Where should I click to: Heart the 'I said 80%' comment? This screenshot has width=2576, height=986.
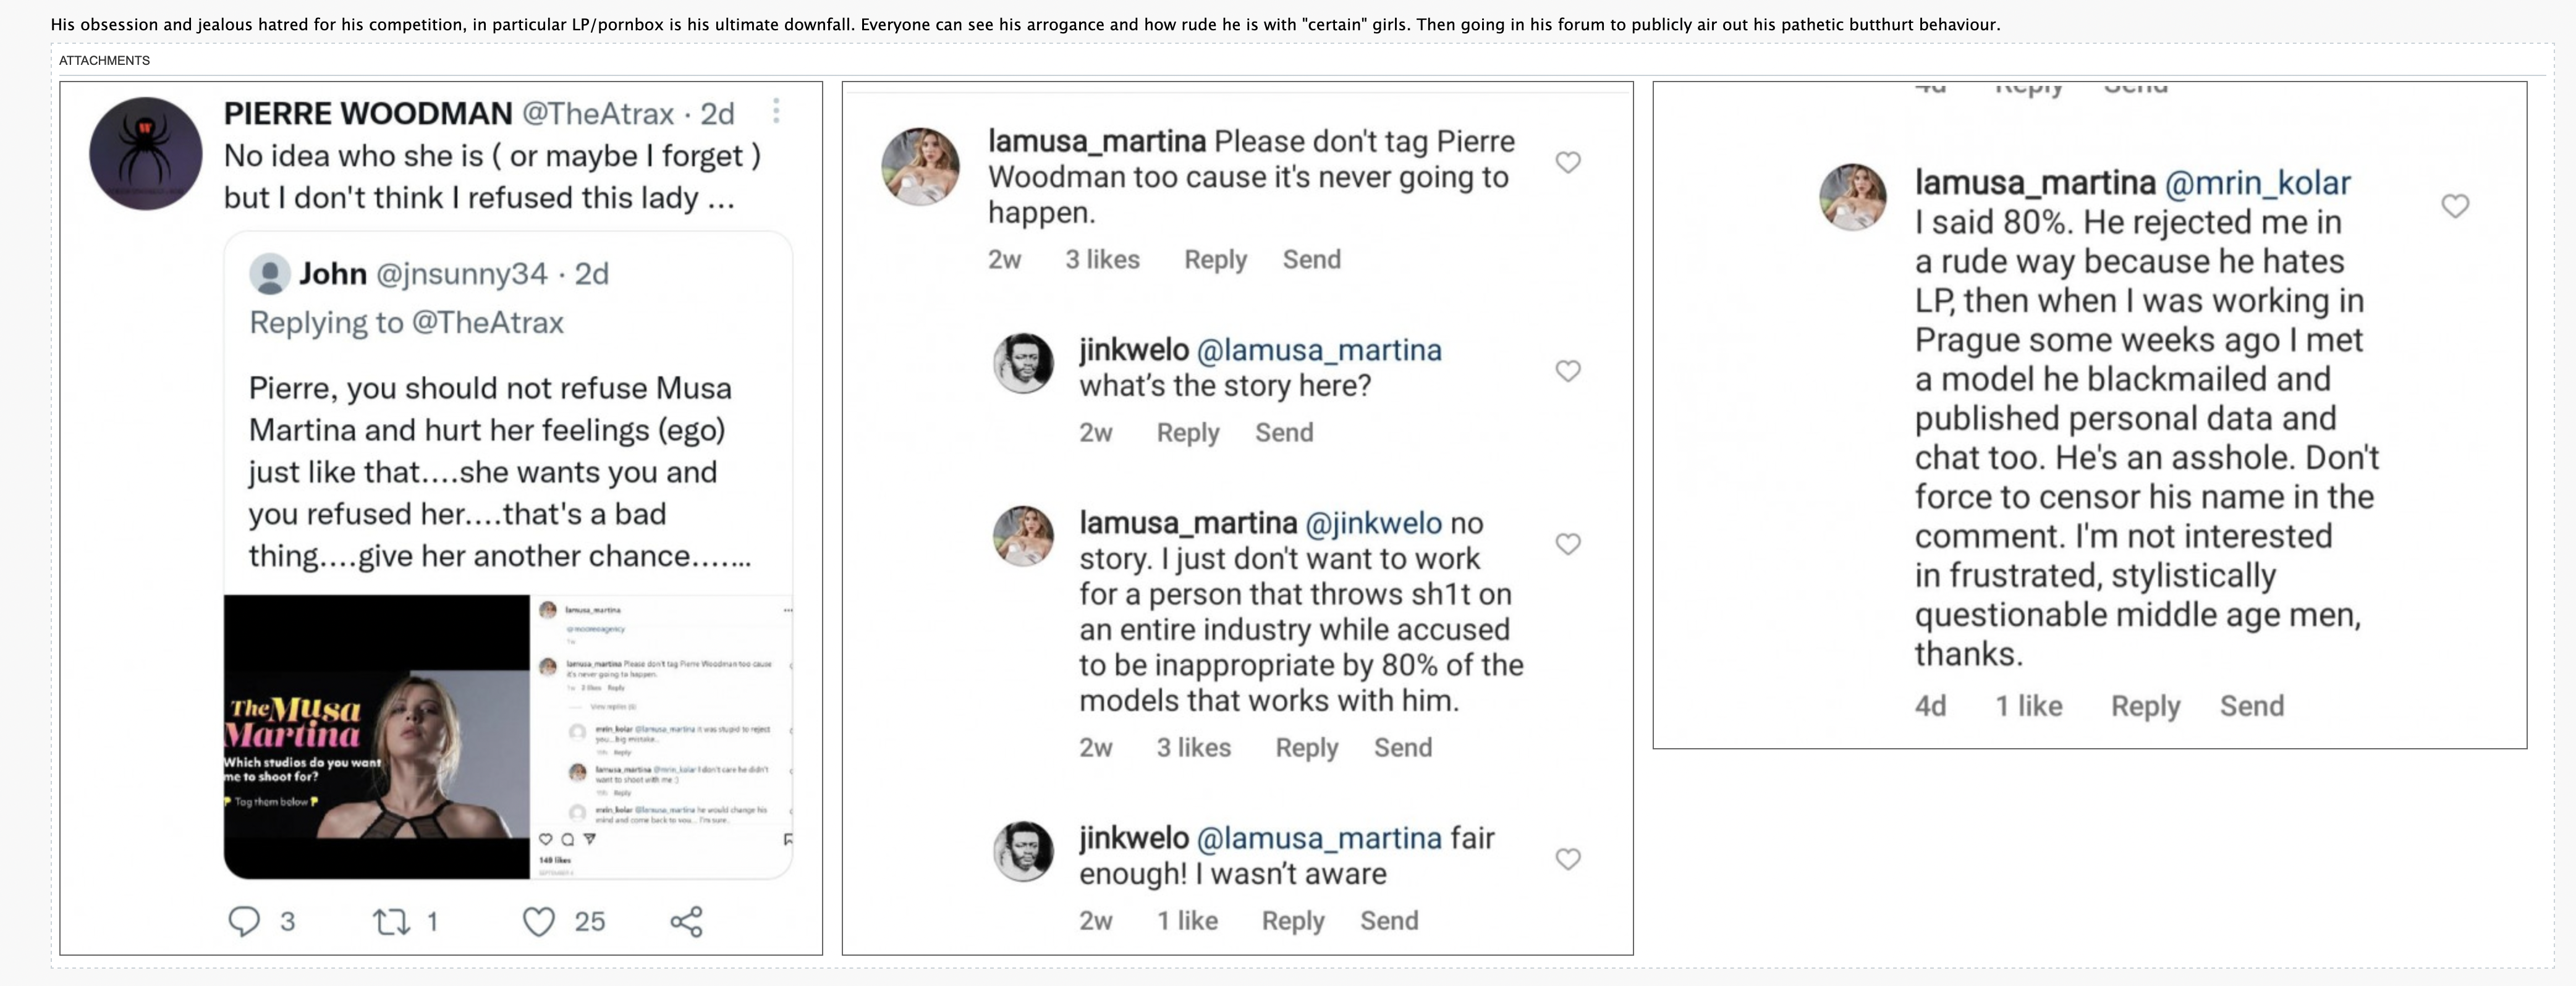2455,206
